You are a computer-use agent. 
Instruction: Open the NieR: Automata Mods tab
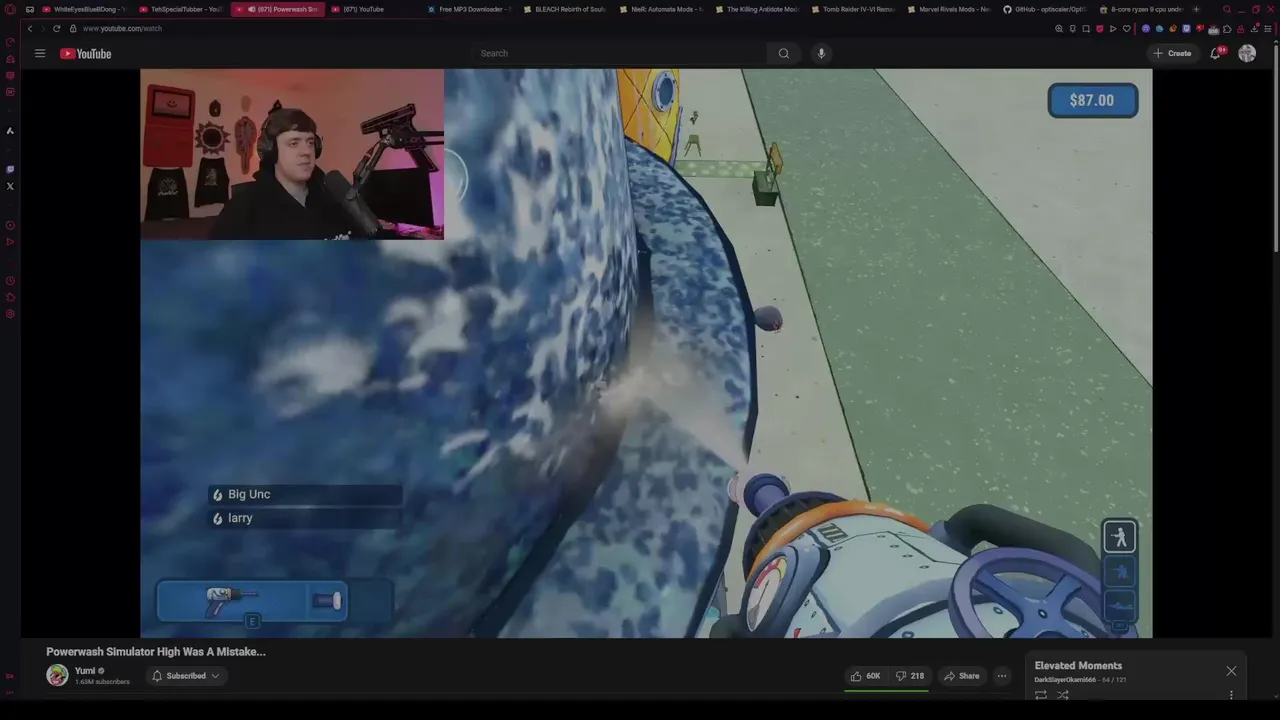point(660,9)
